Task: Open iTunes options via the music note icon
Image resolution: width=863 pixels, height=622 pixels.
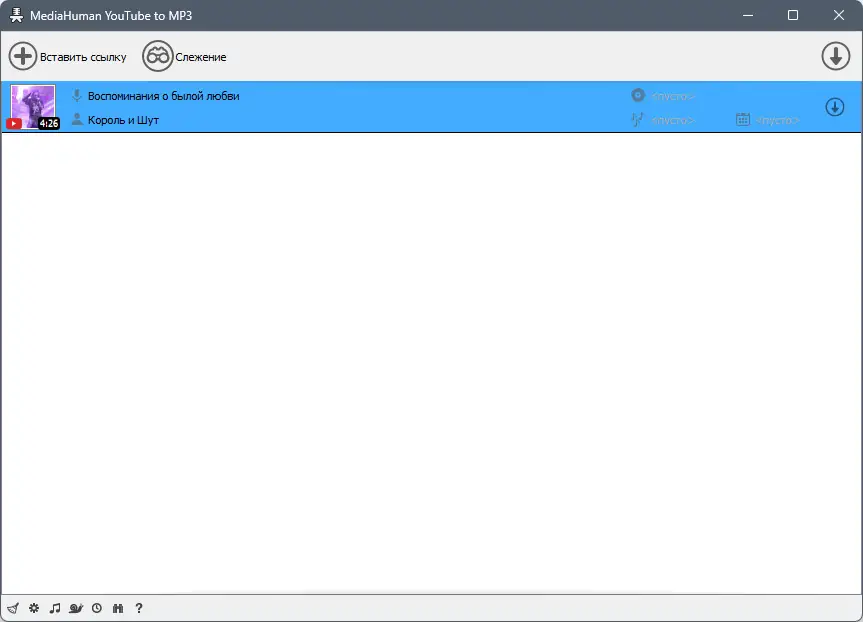Action: pos(55,608)
